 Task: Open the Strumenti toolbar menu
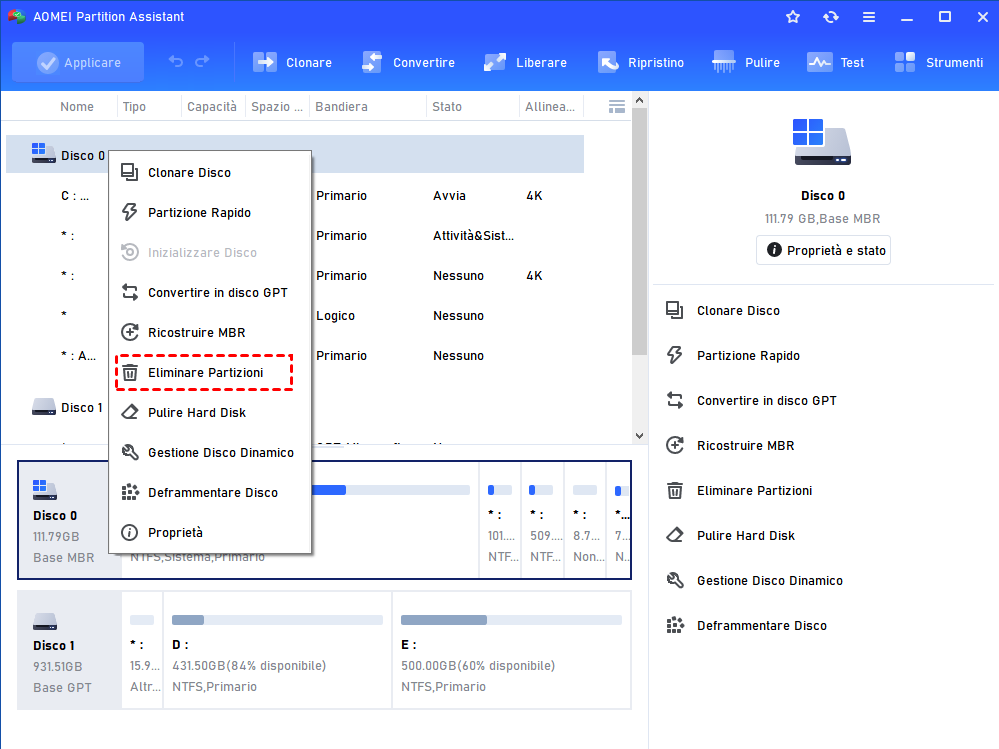tap(938, 62)
